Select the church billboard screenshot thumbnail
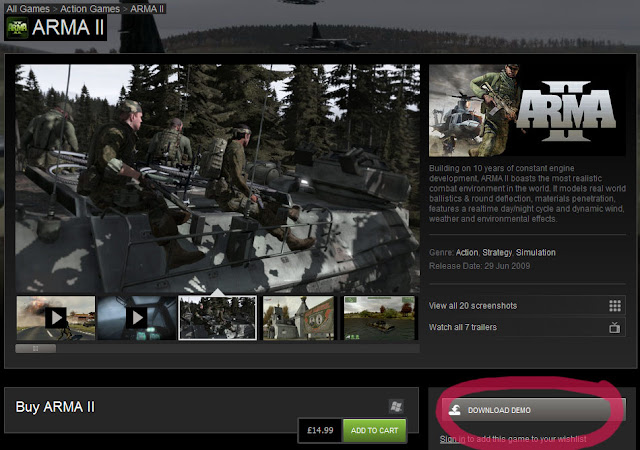Viewport: 640px width, 450px height. pos(298,318)
